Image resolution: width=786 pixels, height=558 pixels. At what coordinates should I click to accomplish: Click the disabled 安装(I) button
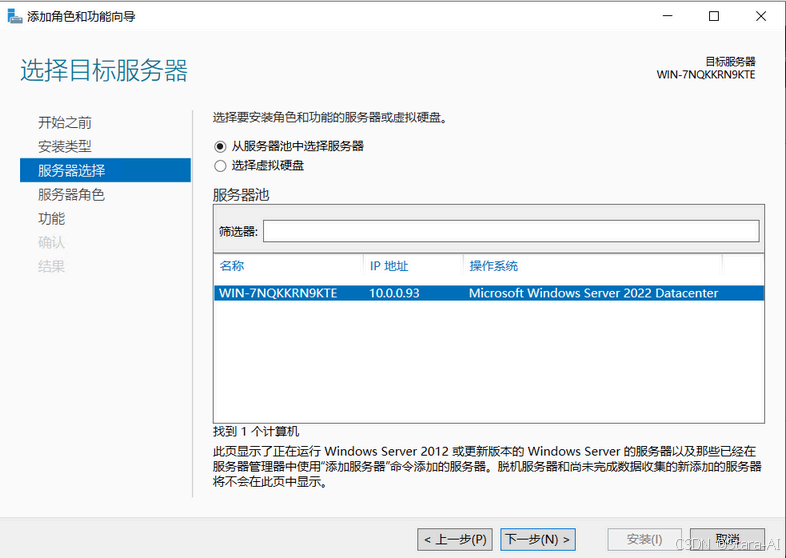coord(645,539)
